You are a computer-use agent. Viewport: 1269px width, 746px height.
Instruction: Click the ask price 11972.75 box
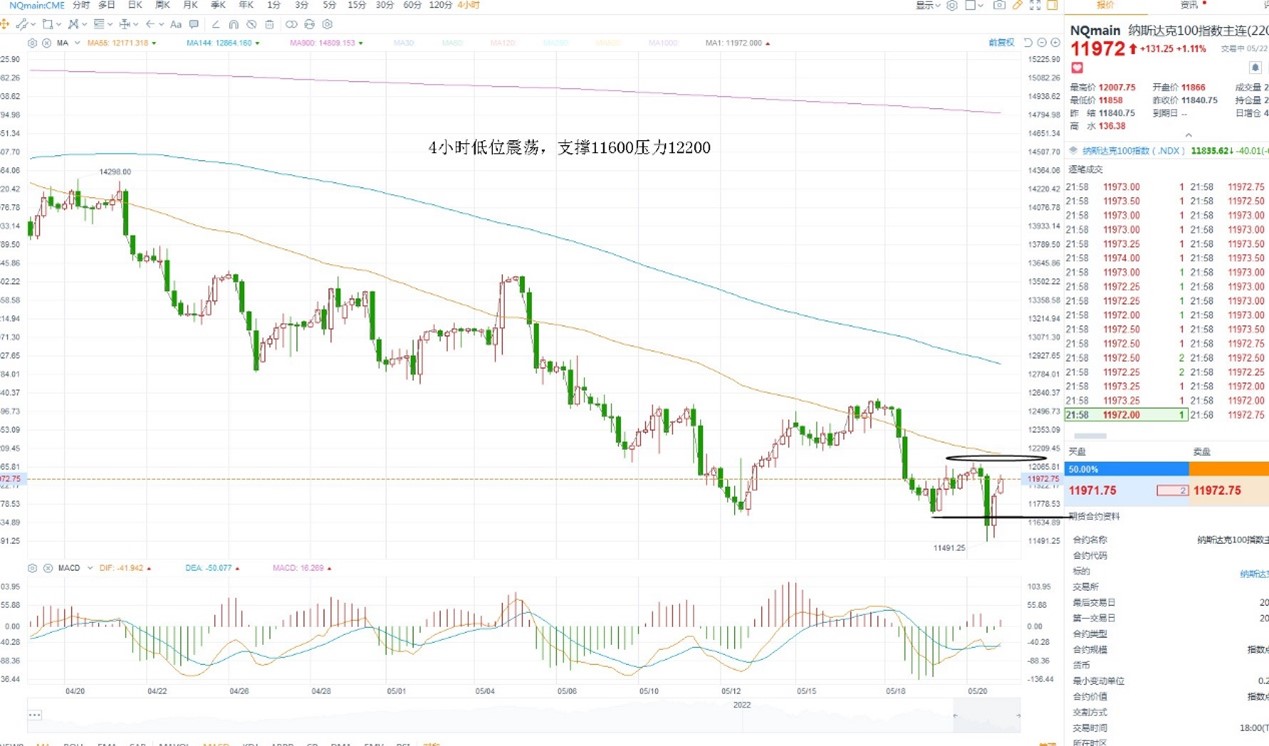1219,491
